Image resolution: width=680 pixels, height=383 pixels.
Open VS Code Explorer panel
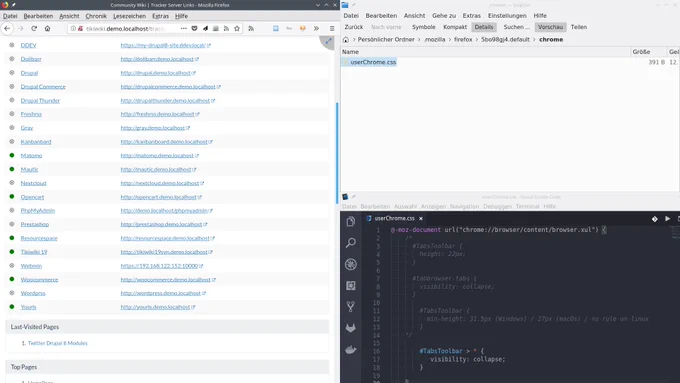351,221
